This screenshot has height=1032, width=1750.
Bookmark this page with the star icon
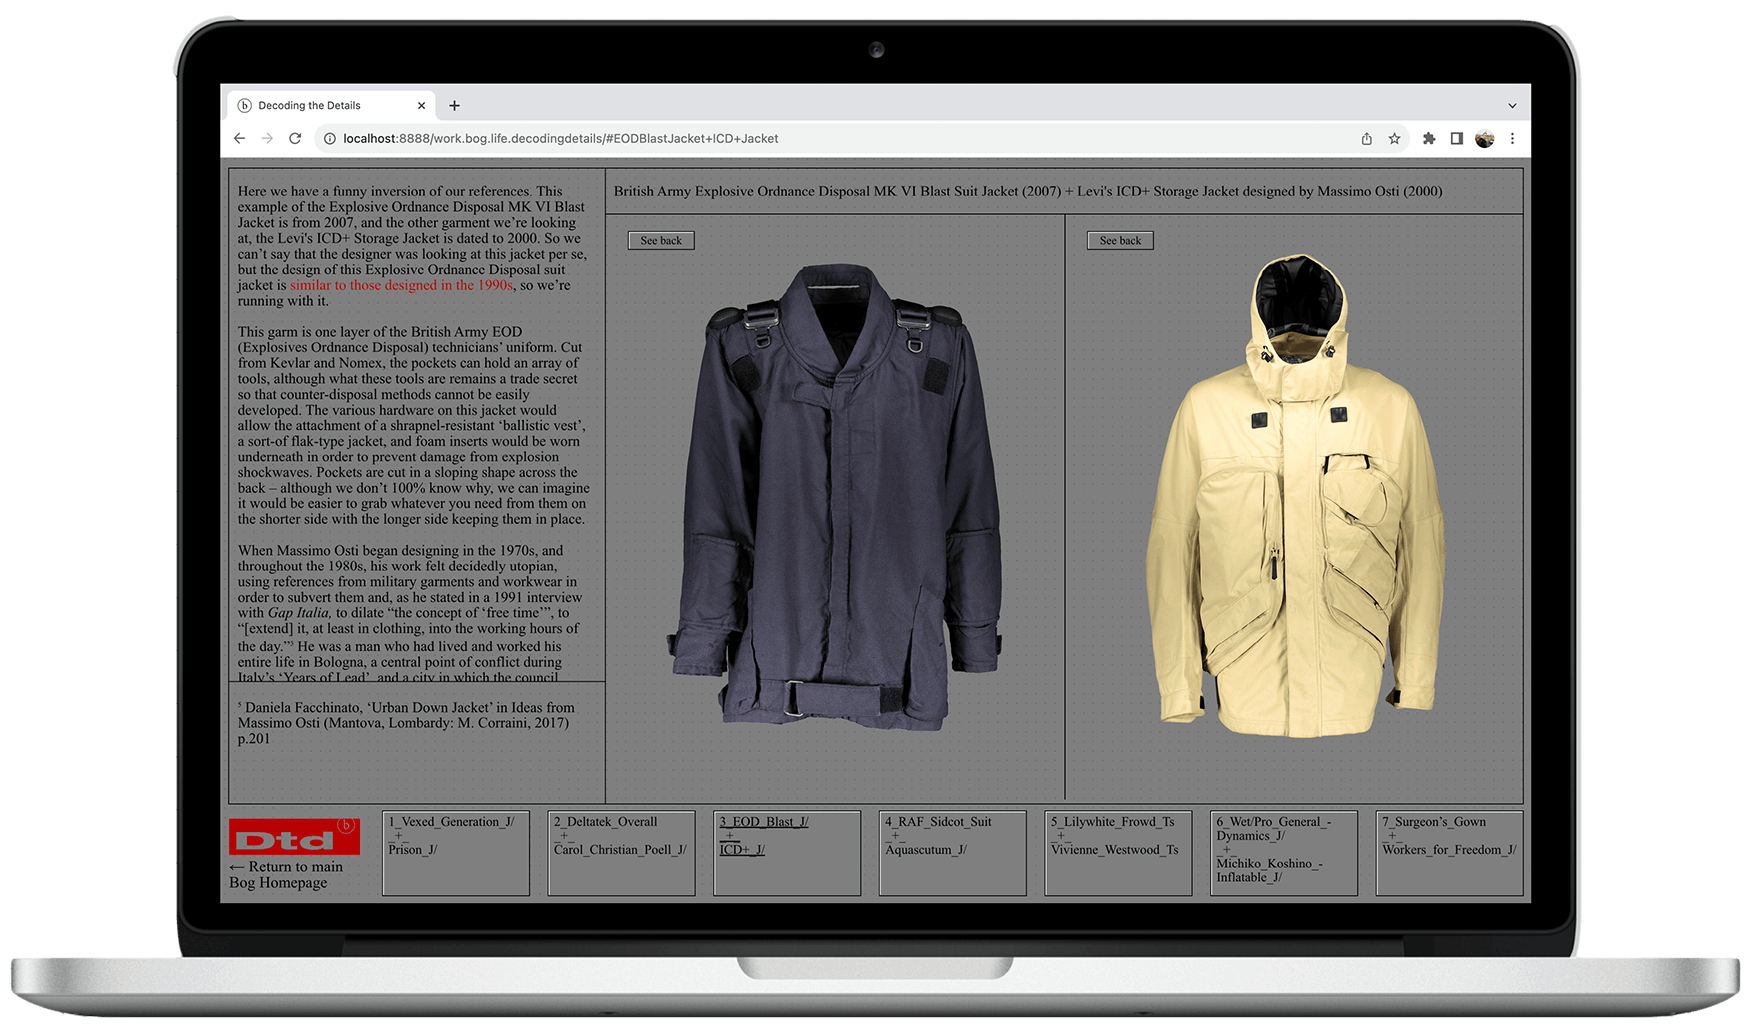pos(1394,139)
